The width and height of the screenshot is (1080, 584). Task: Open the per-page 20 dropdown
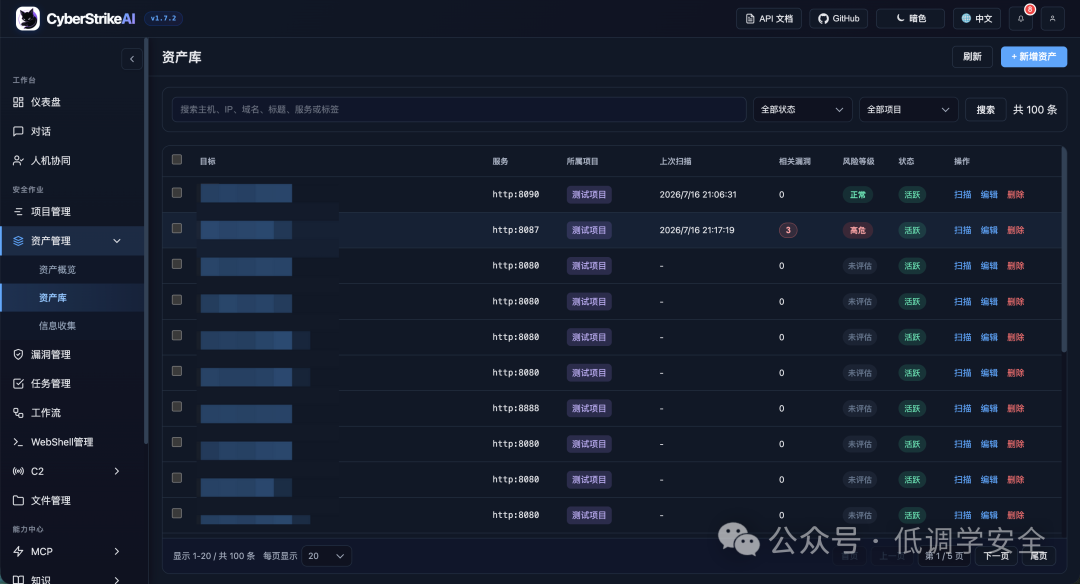[326, 556]
